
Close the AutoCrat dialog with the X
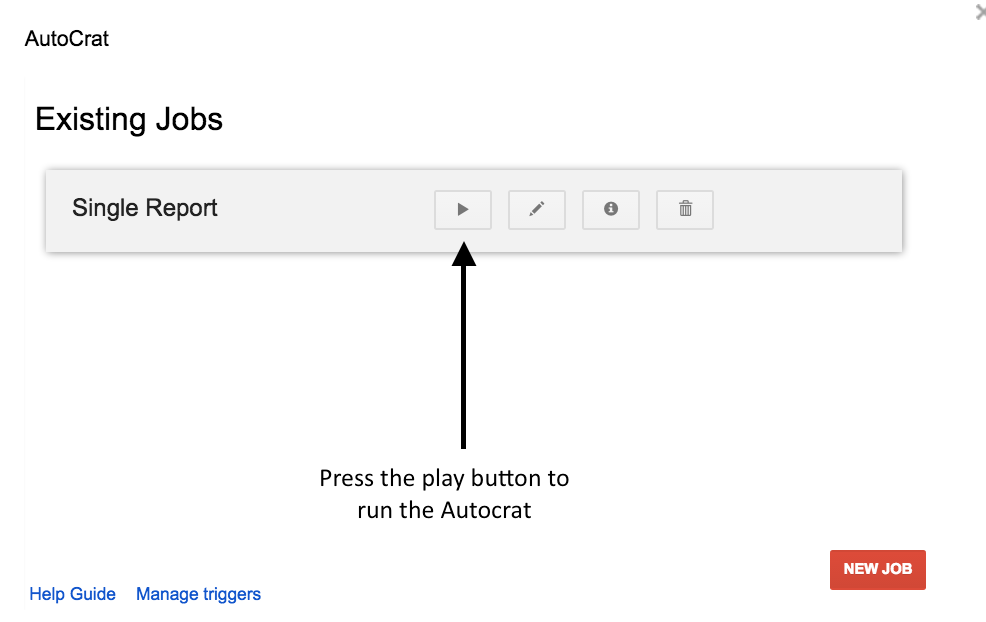coord(981,12)
